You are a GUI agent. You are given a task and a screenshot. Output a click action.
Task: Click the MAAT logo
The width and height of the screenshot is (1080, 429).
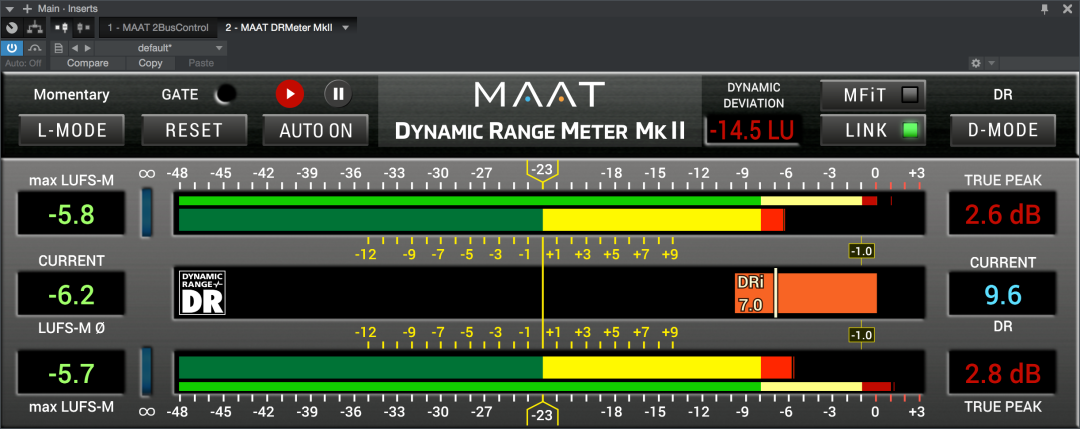[x=539, y=94]
